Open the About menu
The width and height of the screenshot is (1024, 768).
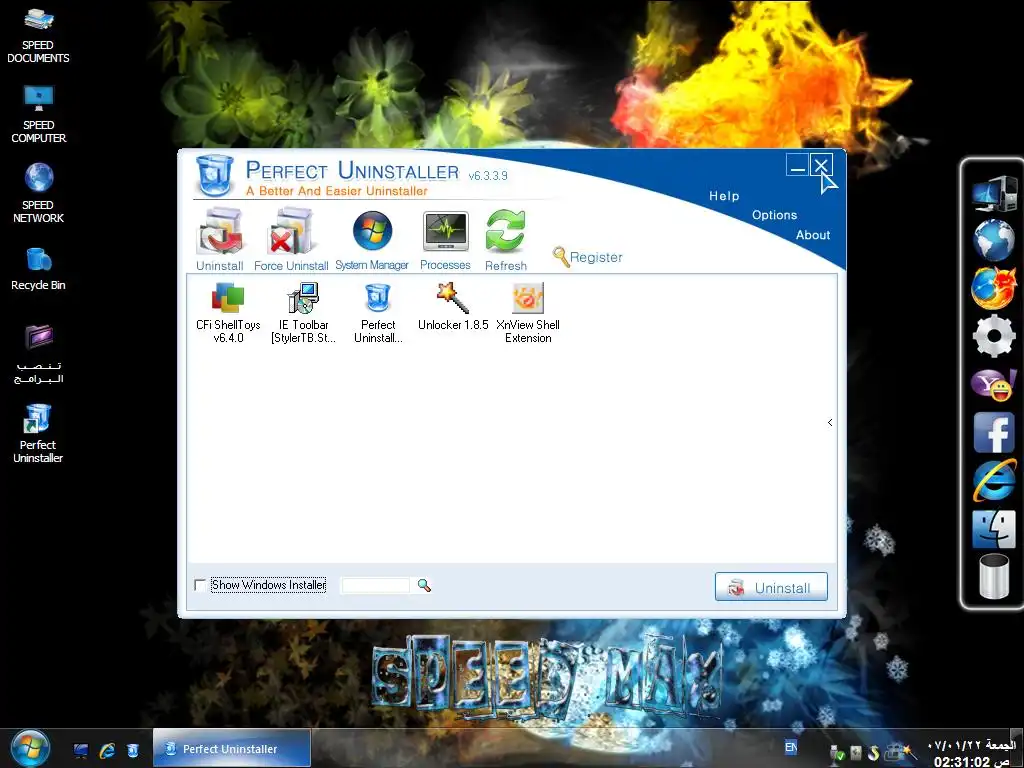pos(813,235)
